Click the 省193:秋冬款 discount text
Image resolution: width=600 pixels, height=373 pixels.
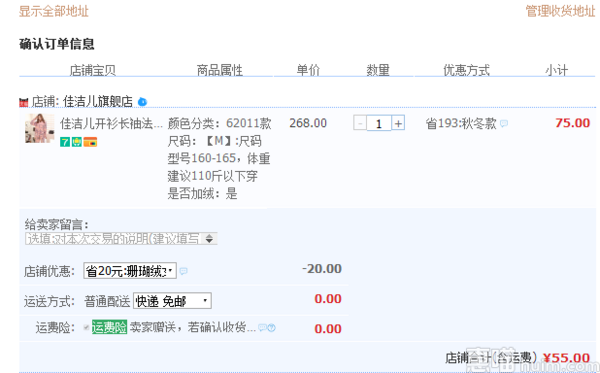461,123
